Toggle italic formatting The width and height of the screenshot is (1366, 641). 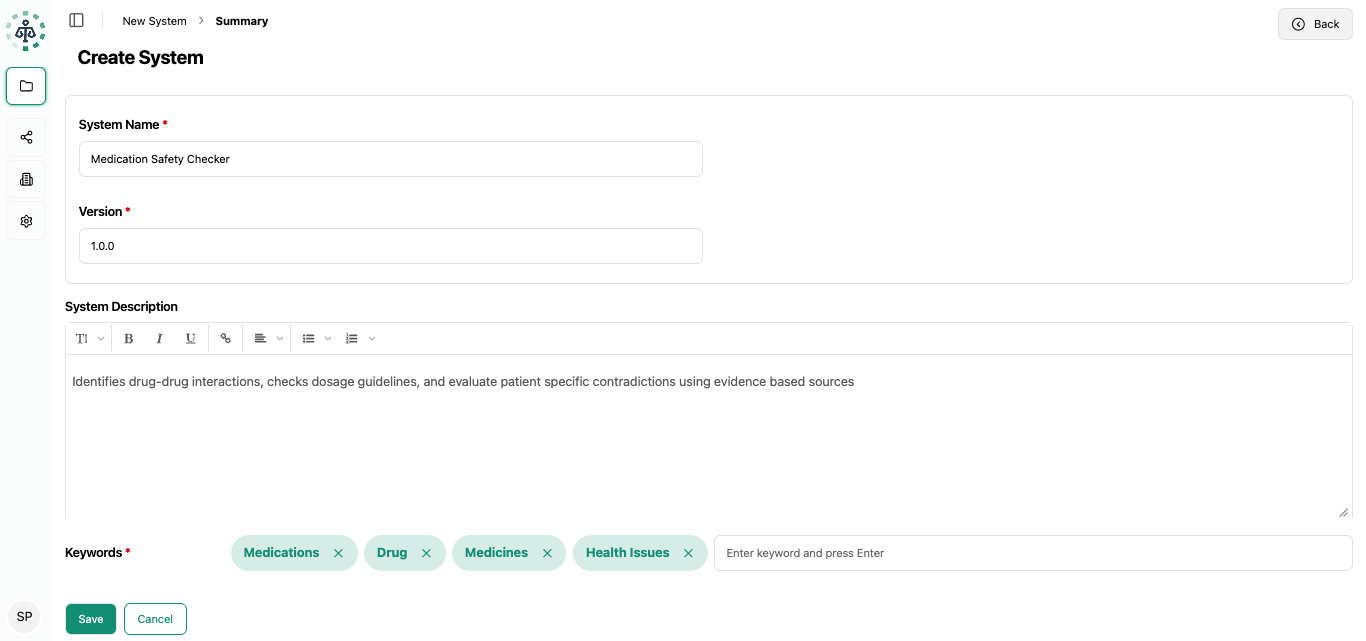point(159,339)
